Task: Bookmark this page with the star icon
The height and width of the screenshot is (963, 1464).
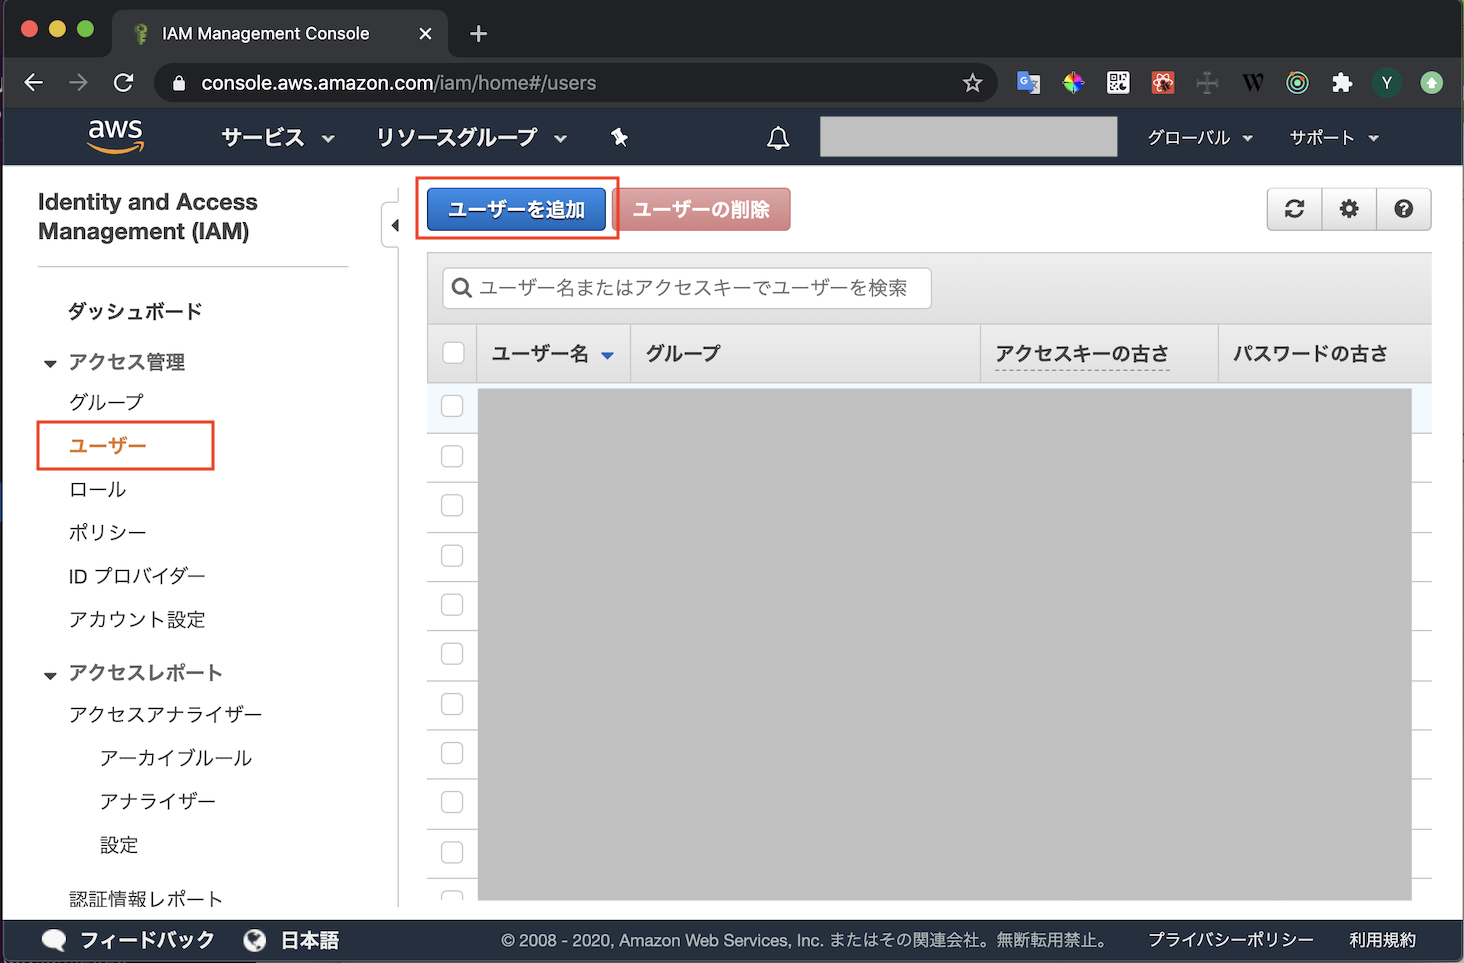Action: tap(972, 83)
